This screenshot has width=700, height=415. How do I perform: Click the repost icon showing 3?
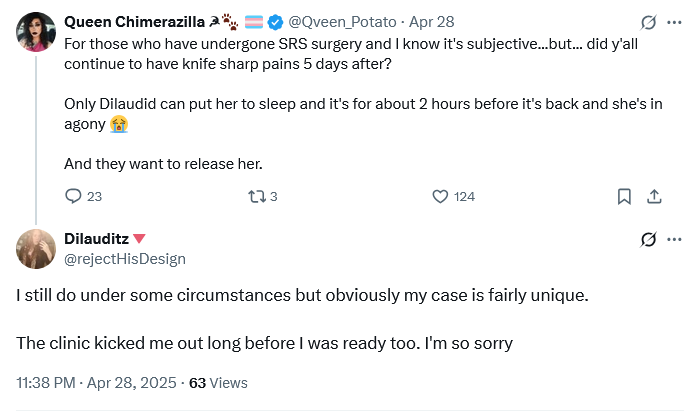pyautogui.click(x=257, y=196)
